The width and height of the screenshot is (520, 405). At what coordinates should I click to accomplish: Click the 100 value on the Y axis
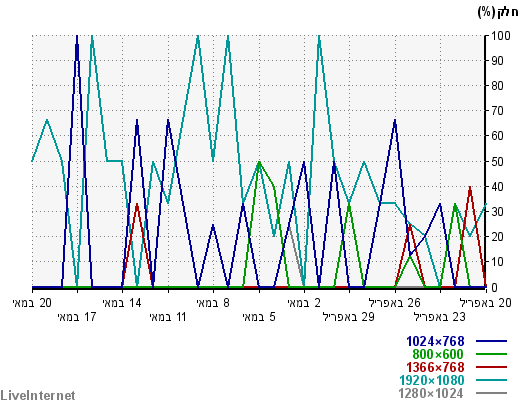501,36
